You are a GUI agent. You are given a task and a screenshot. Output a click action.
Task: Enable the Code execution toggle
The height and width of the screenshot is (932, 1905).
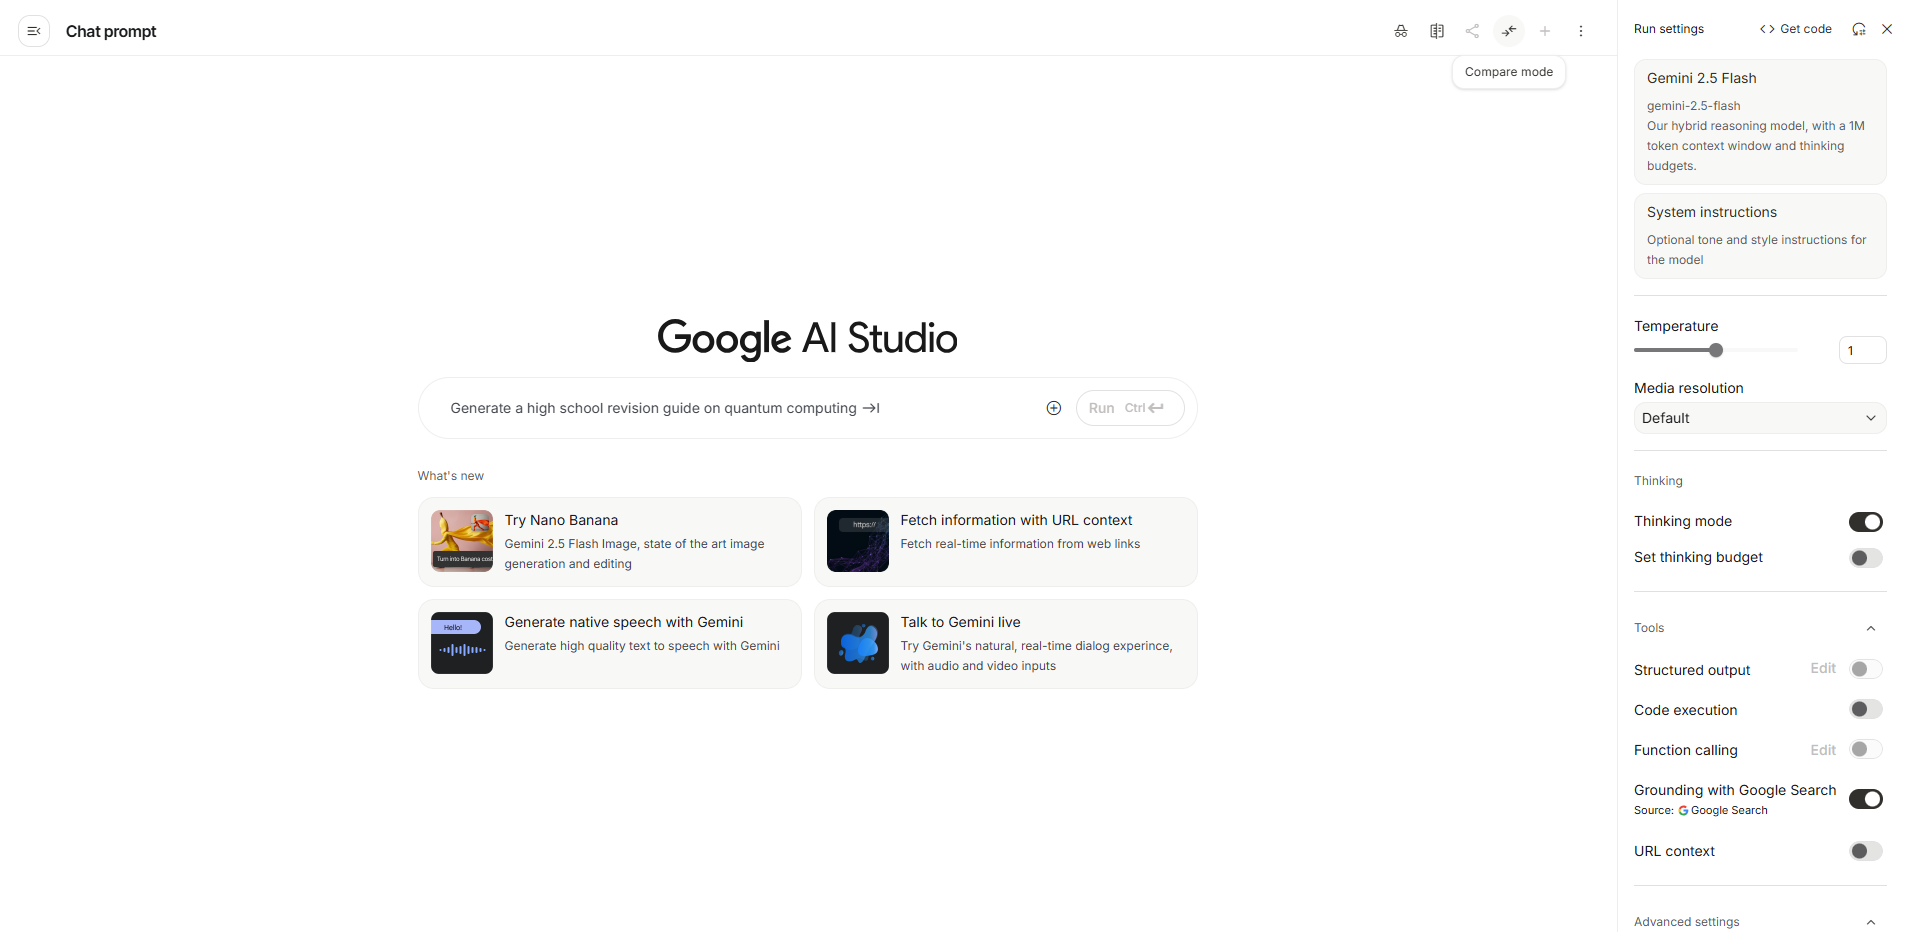[1865, 710]
